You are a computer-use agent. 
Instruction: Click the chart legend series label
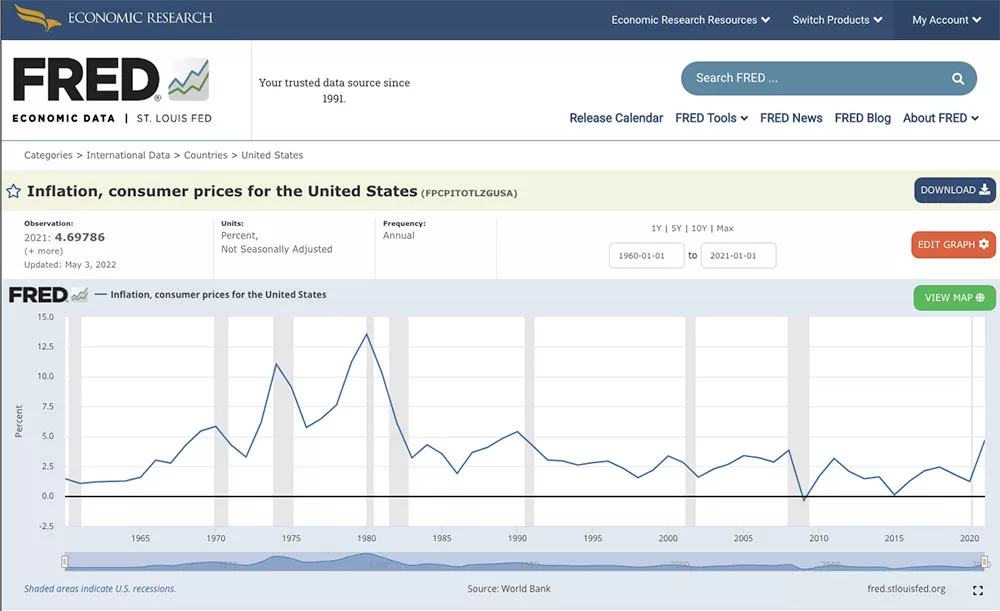point(218,295)
